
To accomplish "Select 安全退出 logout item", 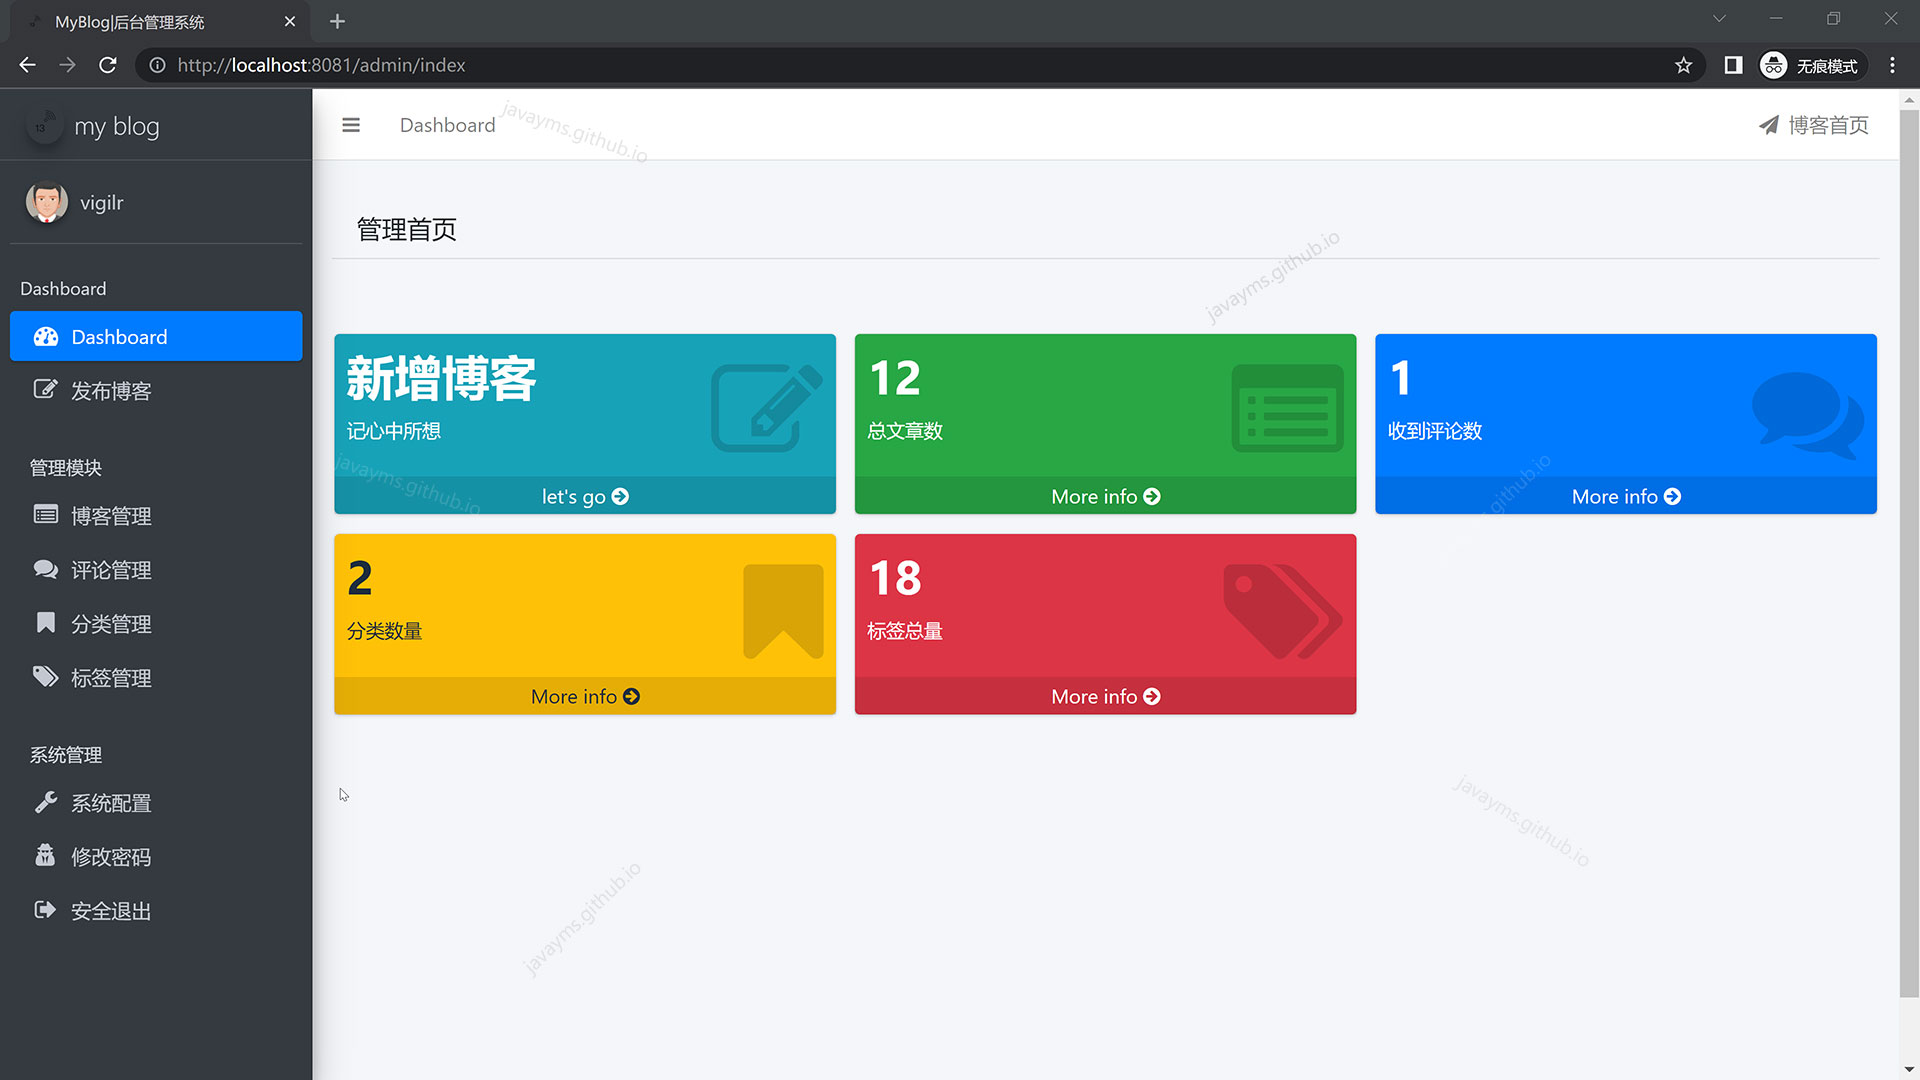I will [110, 911].
